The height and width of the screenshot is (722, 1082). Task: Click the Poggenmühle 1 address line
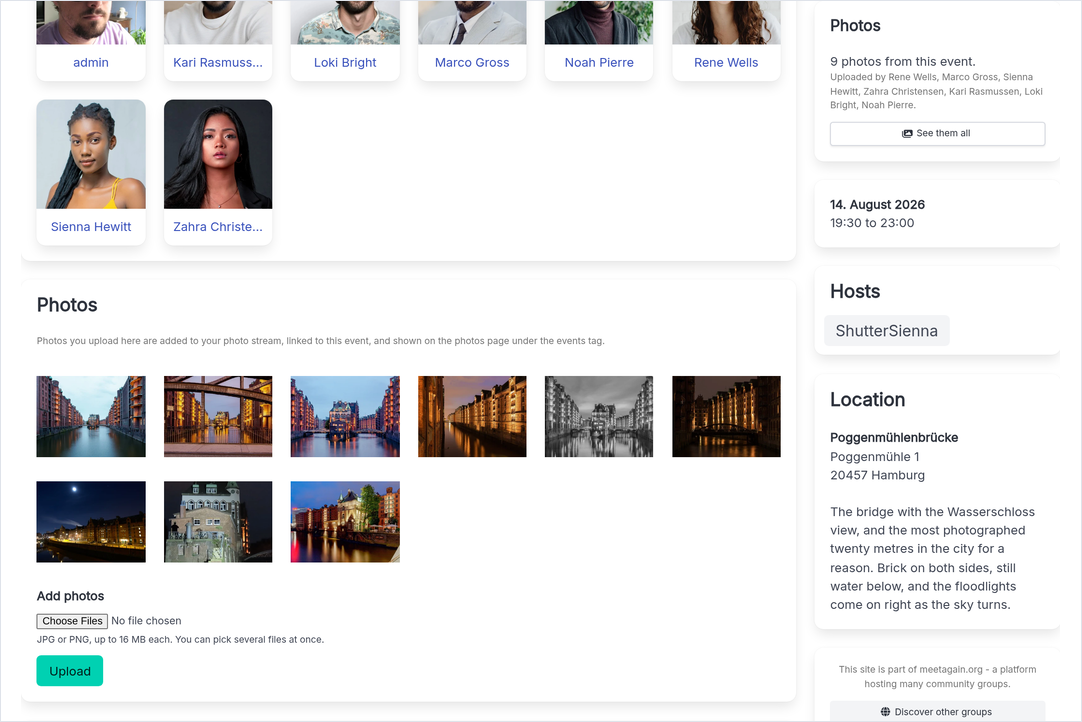click(874, 457)
